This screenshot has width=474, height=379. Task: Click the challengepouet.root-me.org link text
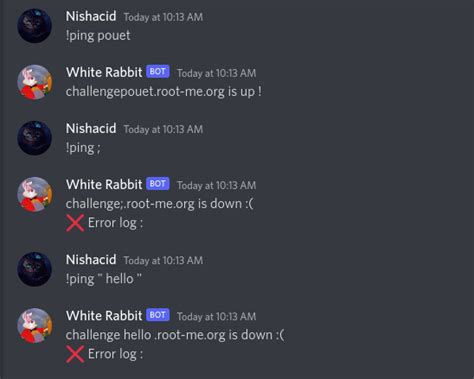pos(145,92)
